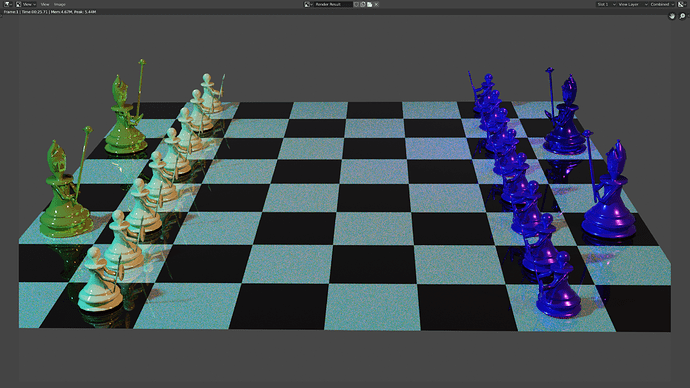The width and height of the screenshot is (690, 388).
Task: Open the View Layer dropdown
Action: pyautogui.click(x=633, y=4)
